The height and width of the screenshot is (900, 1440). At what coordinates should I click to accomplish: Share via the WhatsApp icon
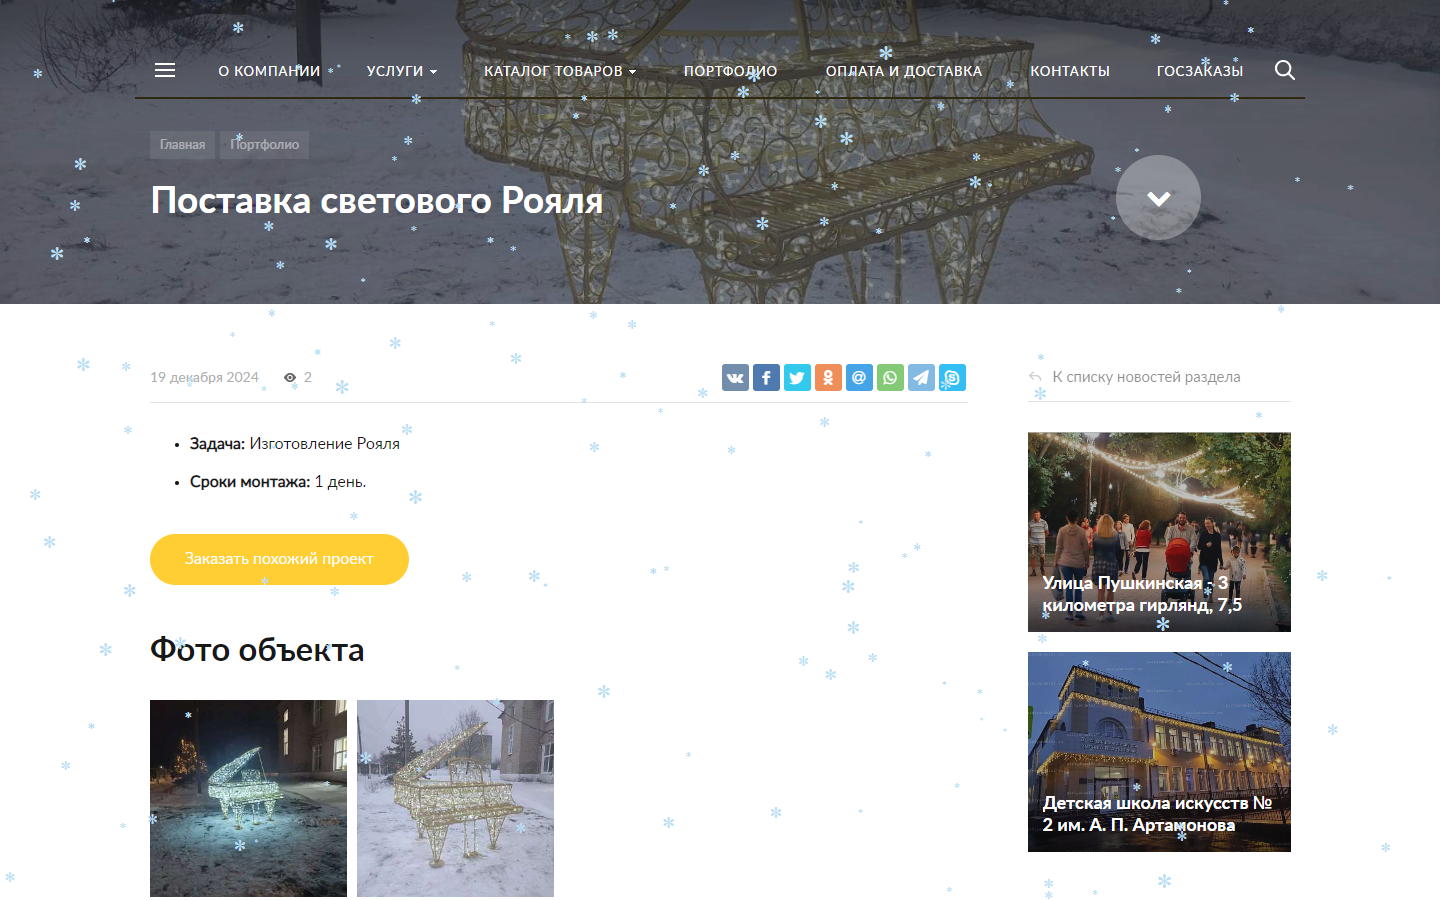pyautogui.click(x=890, y=377)
